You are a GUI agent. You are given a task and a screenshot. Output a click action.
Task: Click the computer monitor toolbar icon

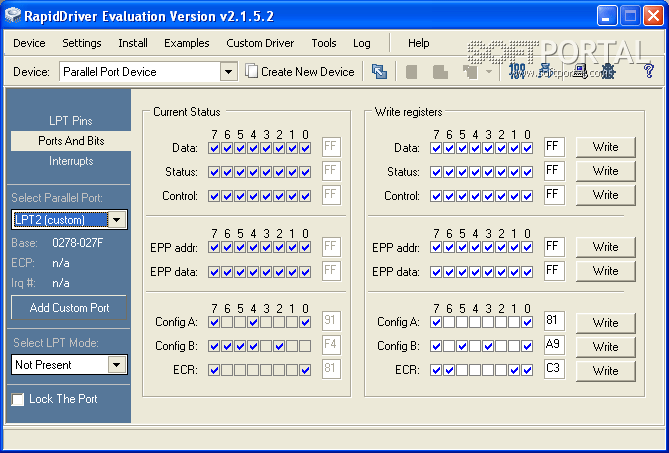(x=581, y=71)
